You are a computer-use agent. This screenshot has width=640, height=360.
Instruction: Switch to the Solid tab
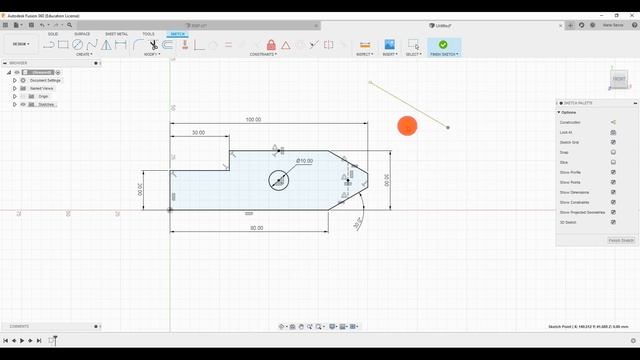tap(53, 34)
